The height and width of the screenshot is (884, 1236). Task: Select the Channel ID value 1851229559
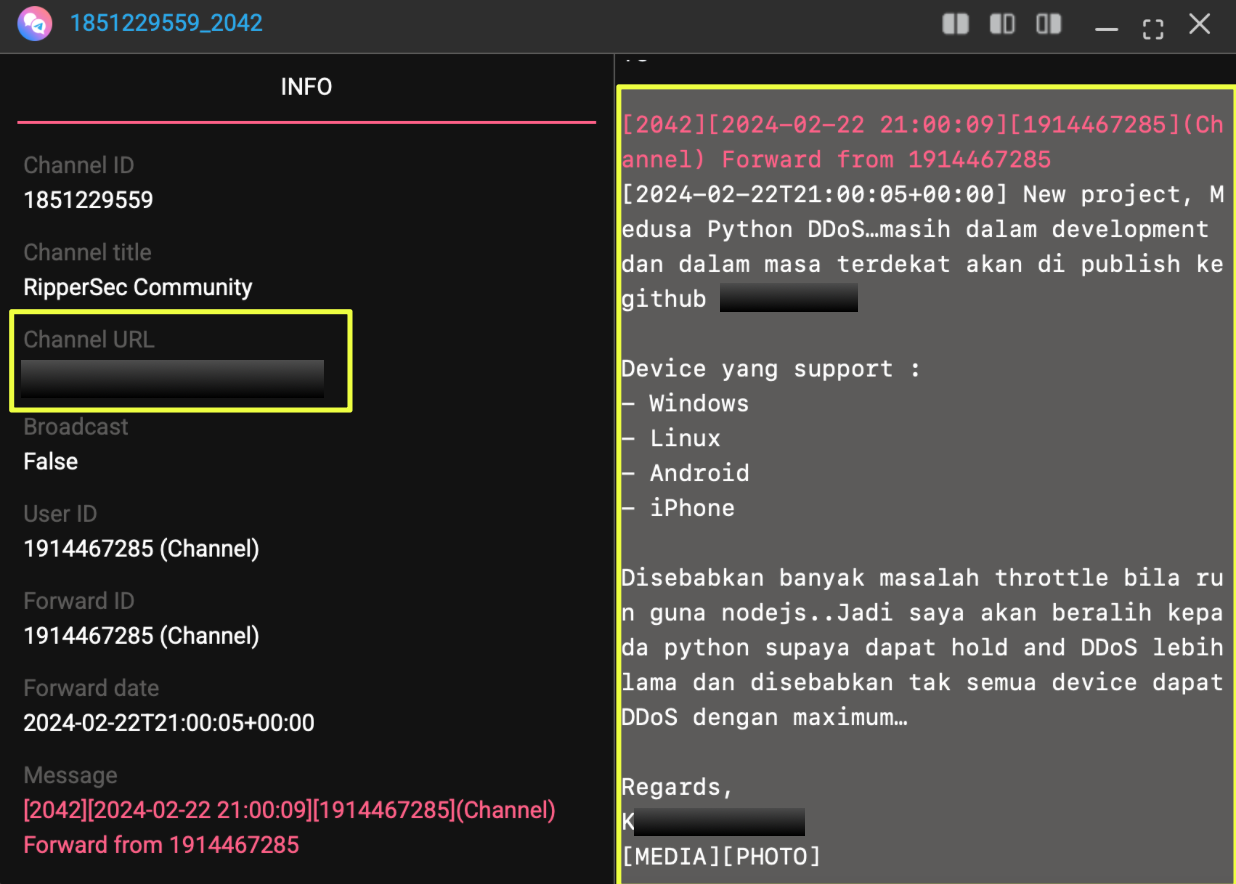(x=88, y=200)
